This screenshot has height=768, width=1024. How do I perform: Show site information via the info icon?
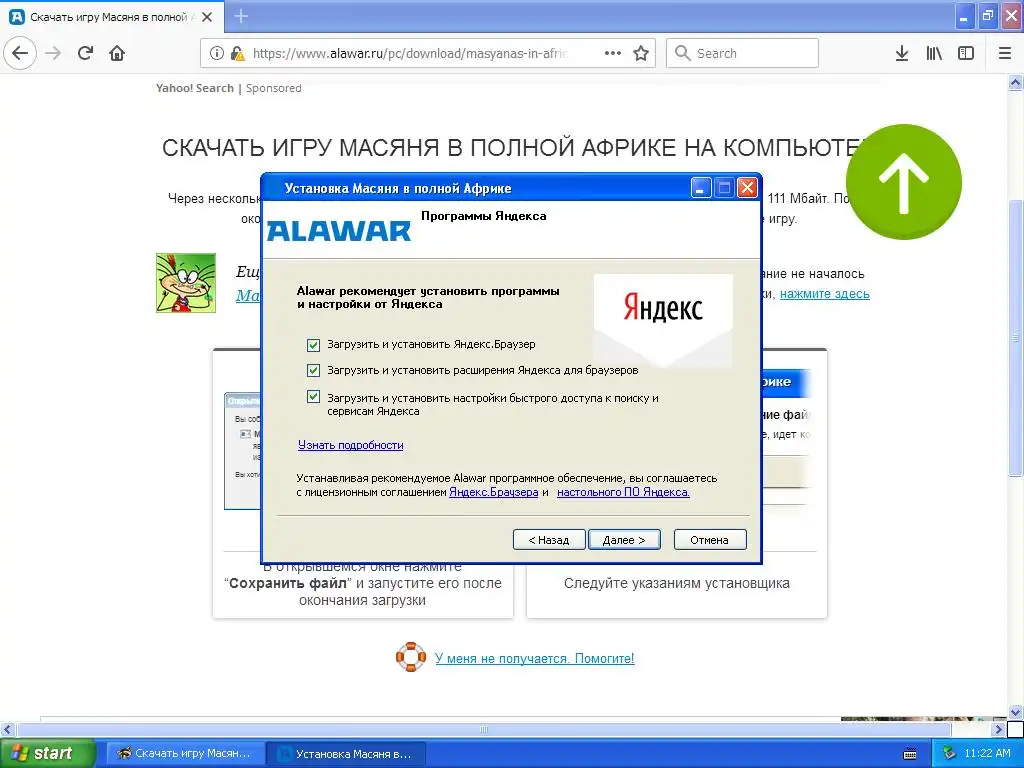click(x=216, y=53)
